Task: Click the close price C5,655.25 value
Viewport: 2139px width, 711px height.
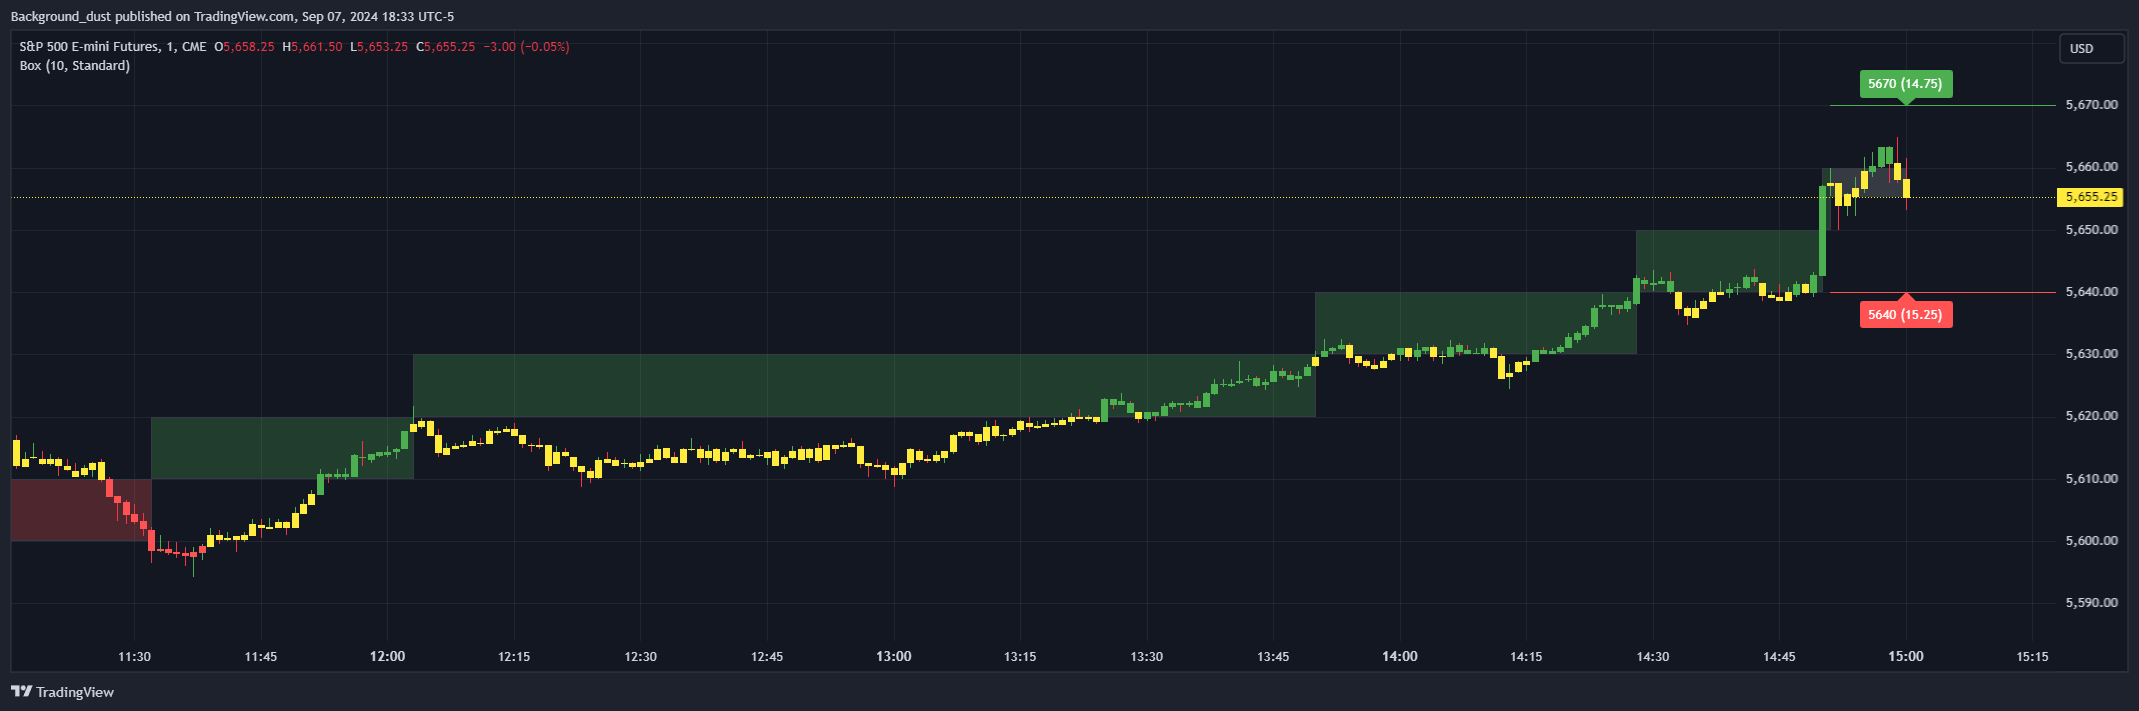Action: click(x=446, y=47)
